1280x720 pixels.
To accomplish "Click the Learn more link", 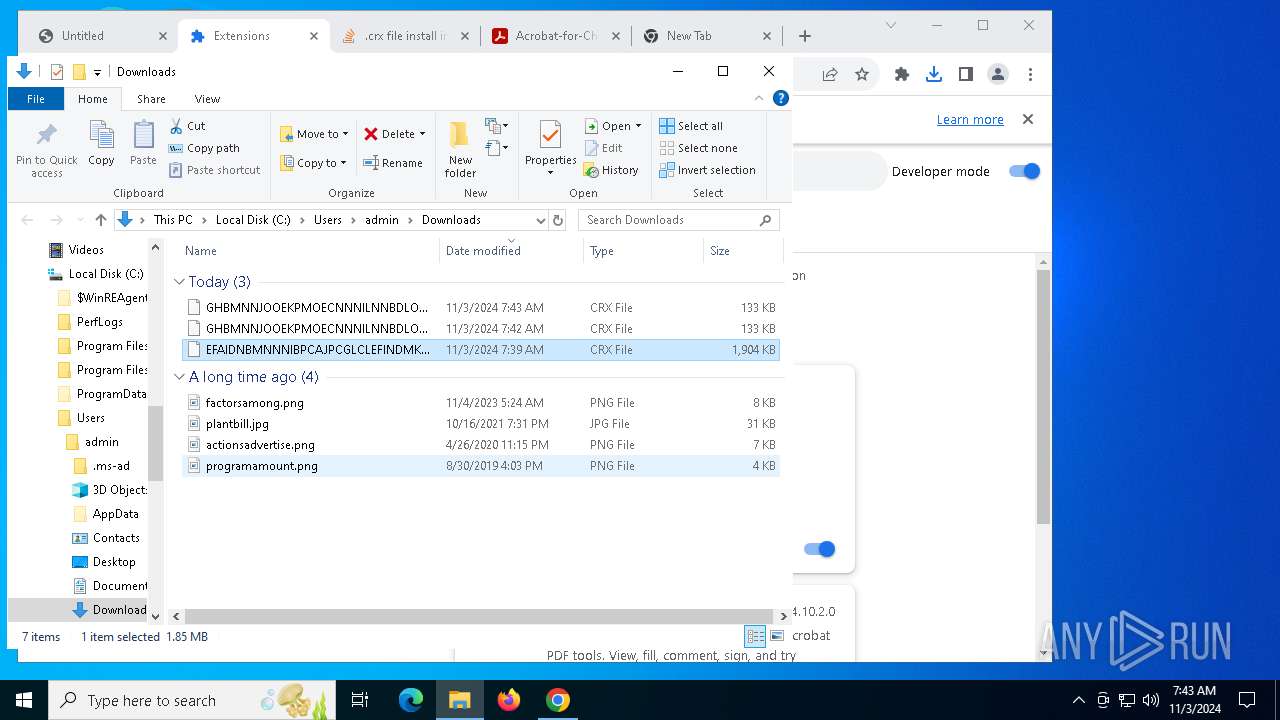I will coord(970,119).
